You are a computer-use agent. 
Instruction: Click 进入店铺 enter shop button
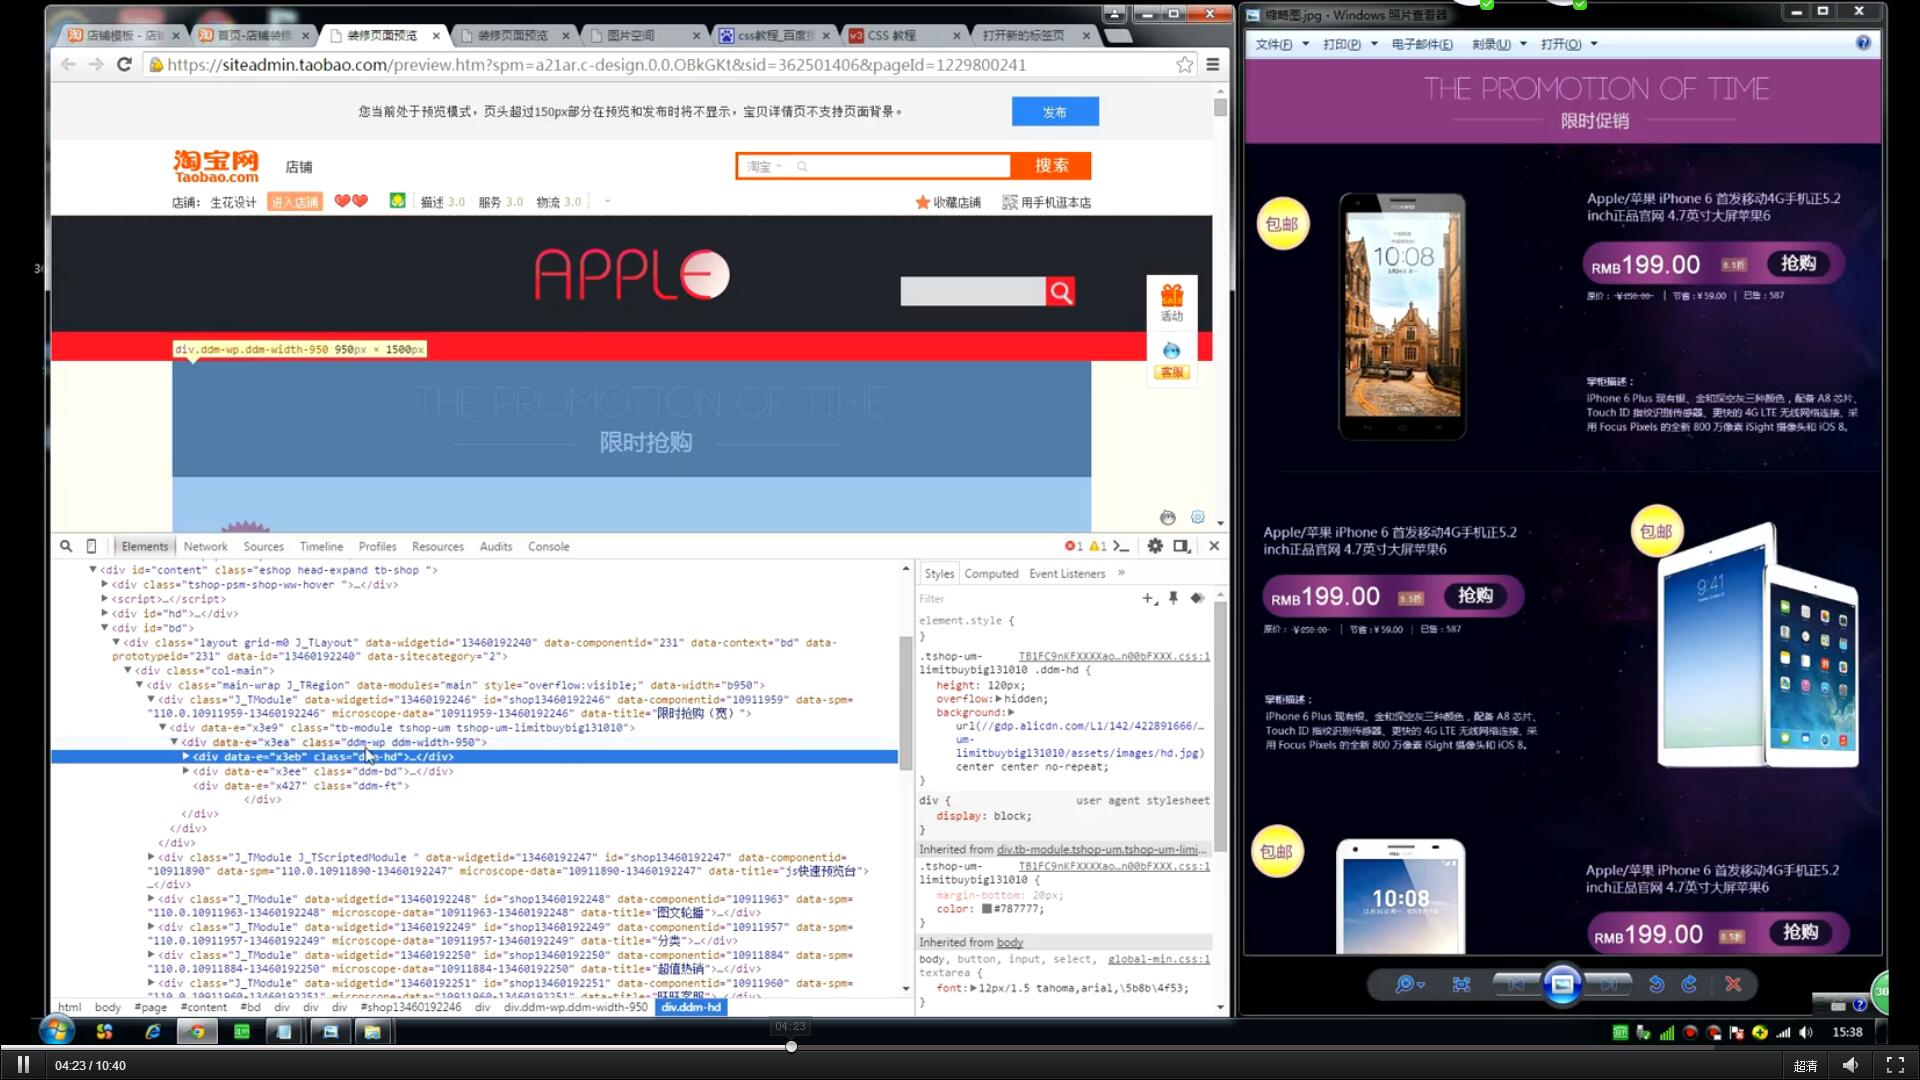point(294,202)
